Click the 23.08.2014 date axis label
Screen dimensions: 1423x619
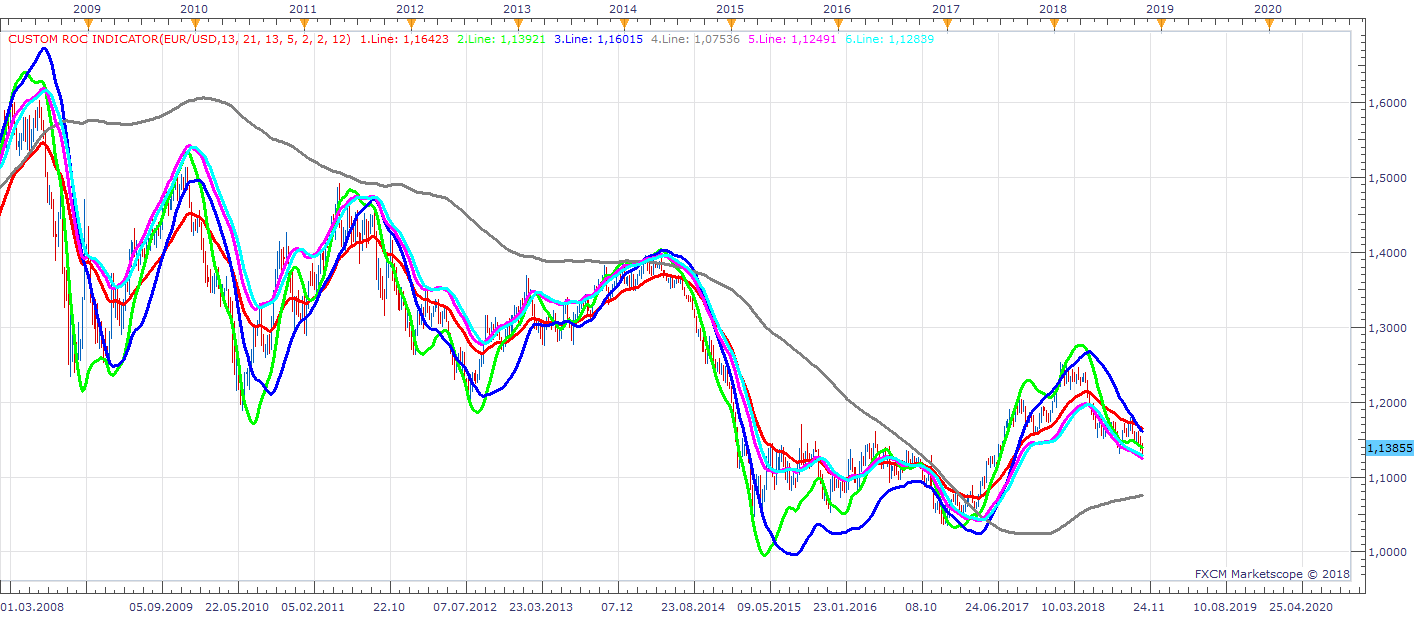[x=692, y=606]
